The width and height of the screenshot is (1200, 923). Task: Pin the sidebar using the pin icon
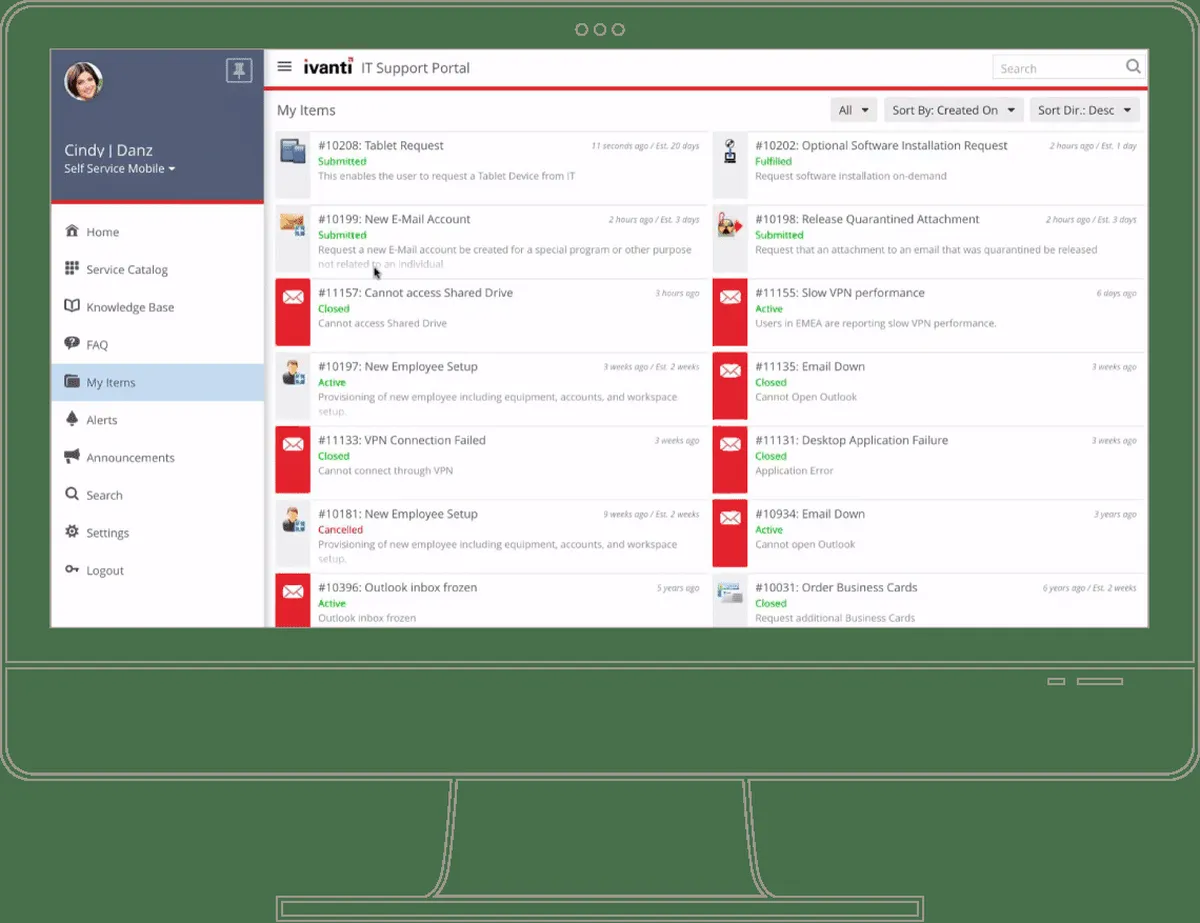point(238,70)
